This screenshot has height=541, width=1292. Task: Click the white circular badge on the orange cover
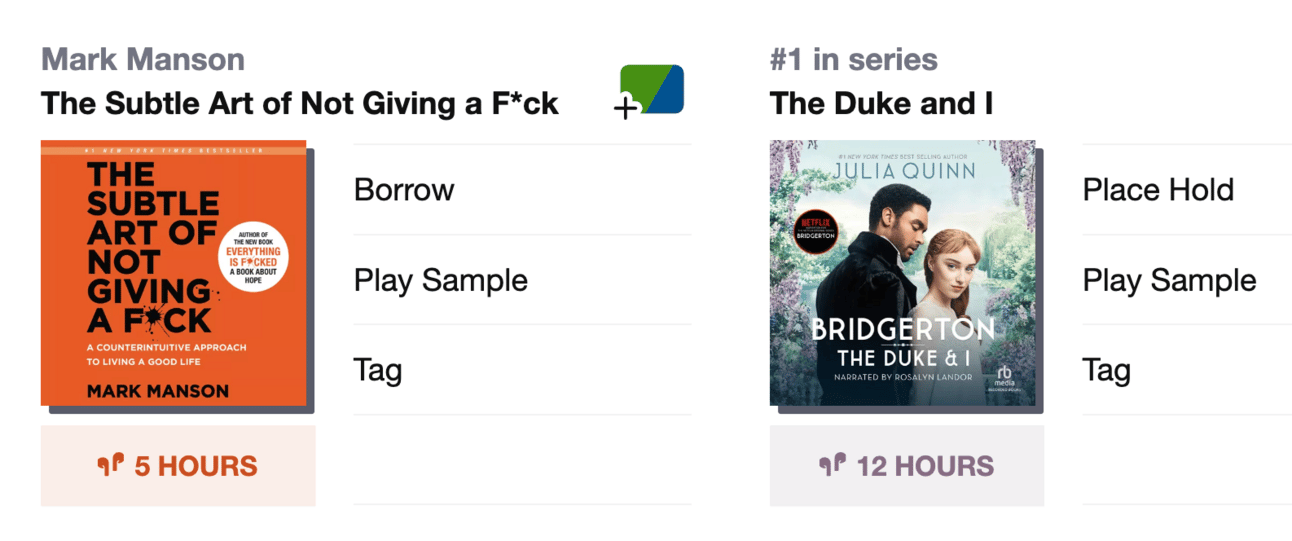[253, 254]
